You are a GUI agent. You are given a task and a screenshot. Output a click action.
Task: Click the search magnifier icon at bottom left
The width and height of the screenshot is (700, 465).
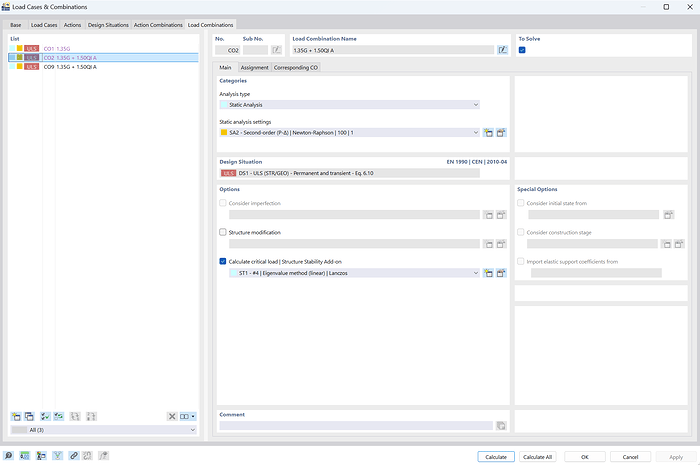(x=8, y=456)
